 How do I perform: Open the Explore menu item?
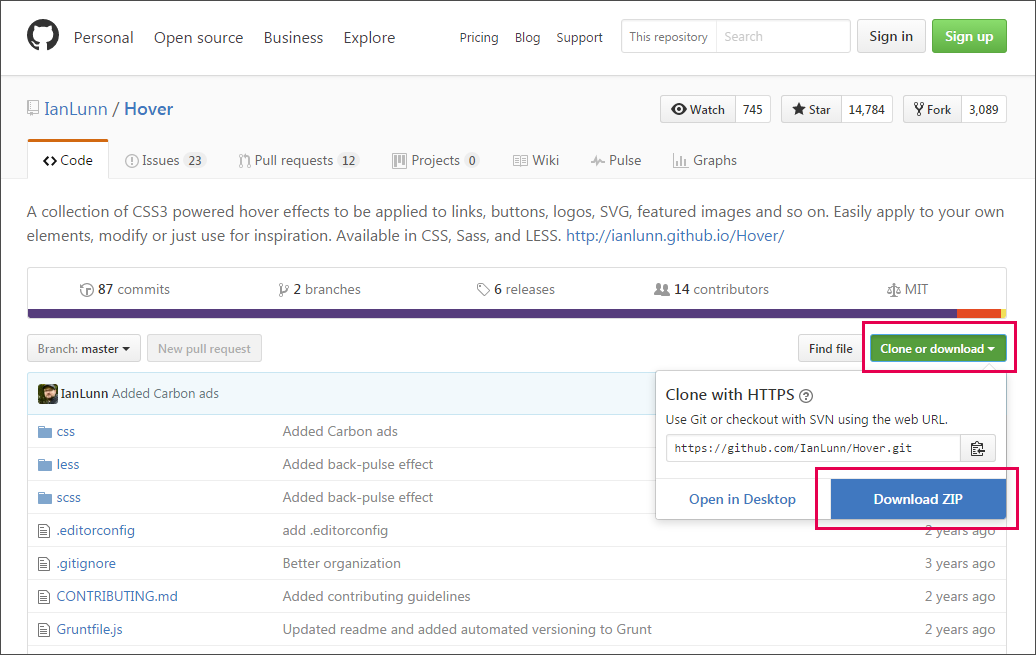tap(369, 38)
